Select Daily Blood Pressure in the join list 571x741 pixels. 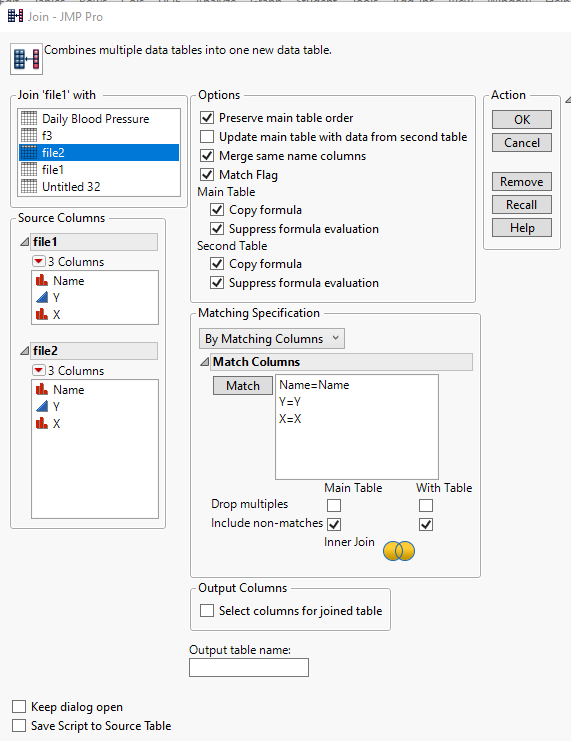coord(99,119)
